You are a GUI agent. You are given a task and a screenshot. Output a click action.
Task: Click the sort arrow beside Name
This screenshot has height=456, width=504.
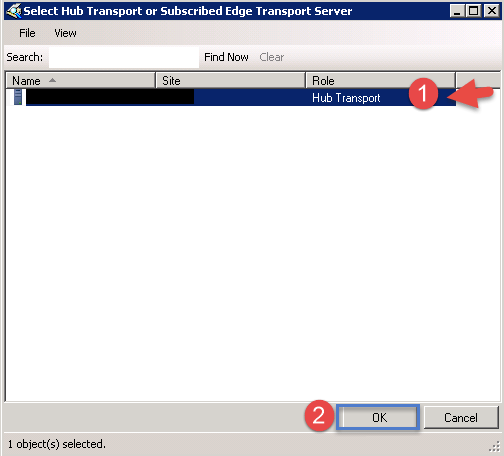tap(52, 80)
